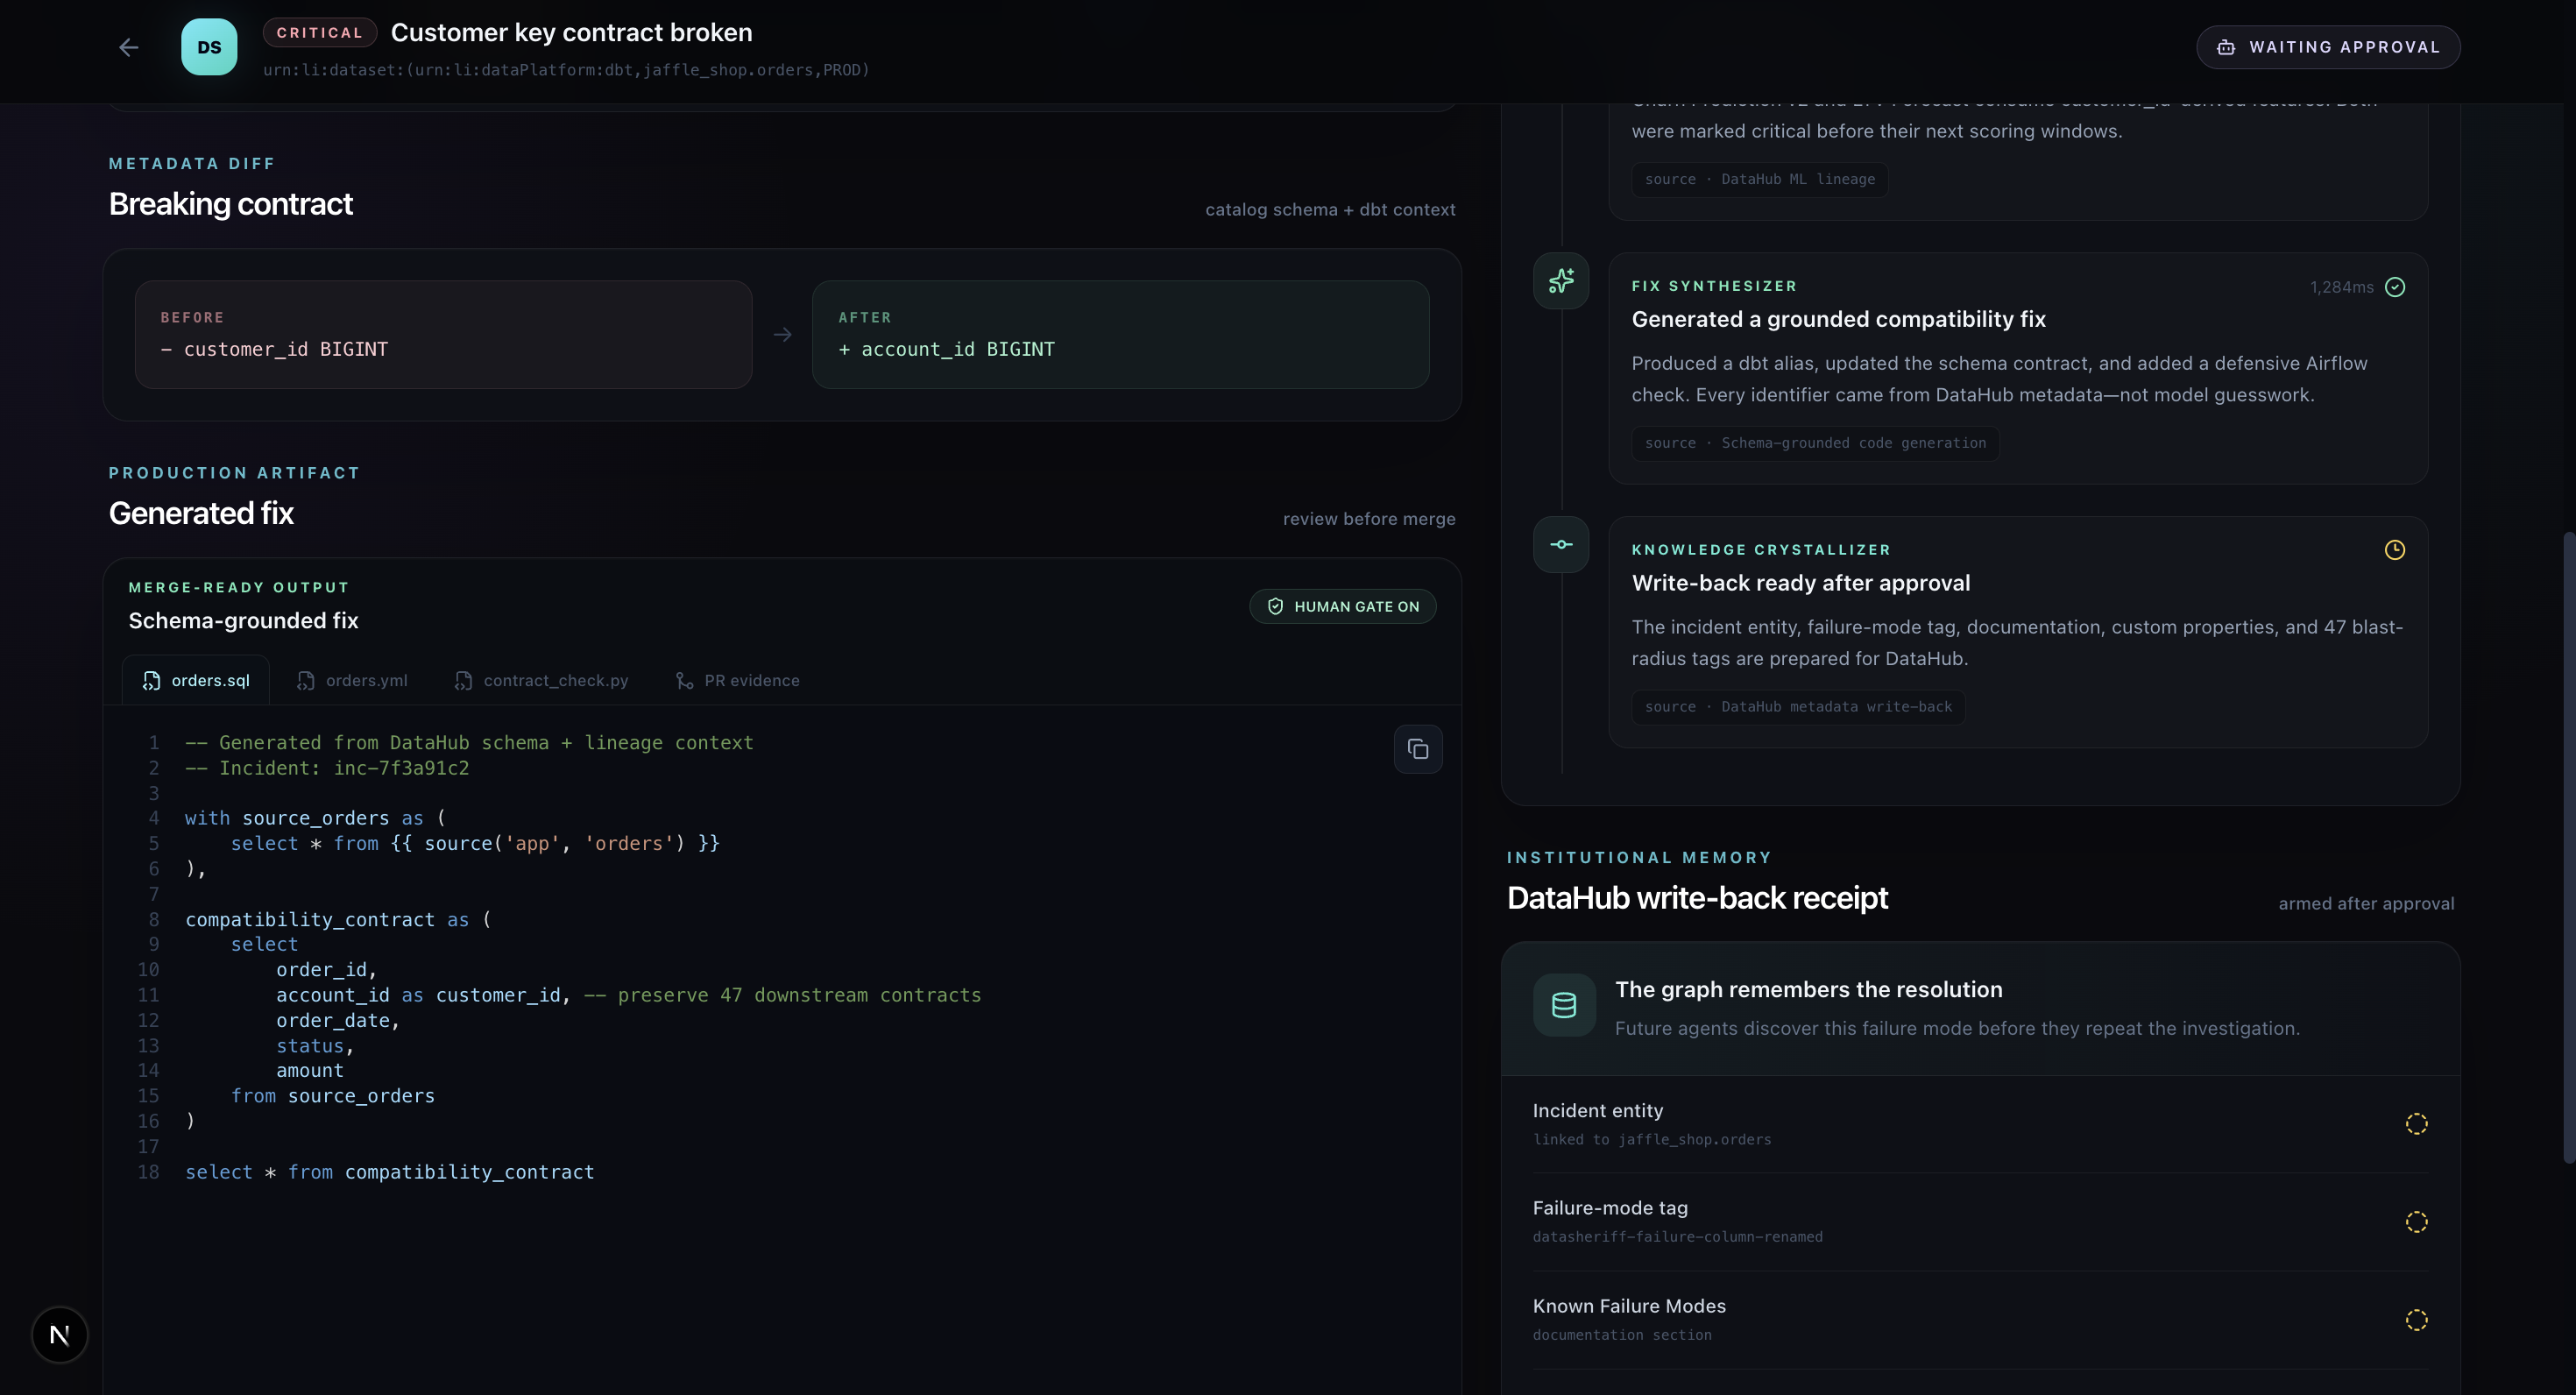
Task: Toggle the Human Gate On badge
Action: 1343,606
